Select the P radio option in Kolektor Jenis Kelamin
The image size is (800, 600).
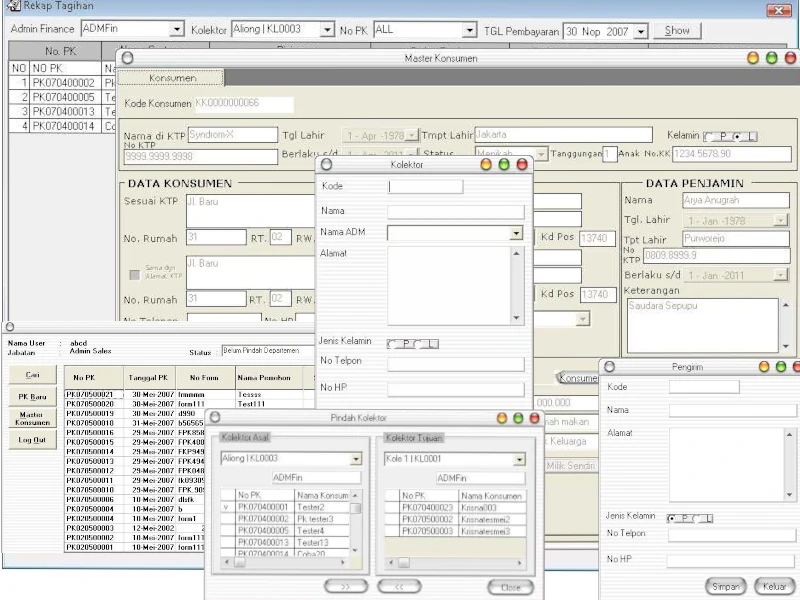[x=394, y=344]
